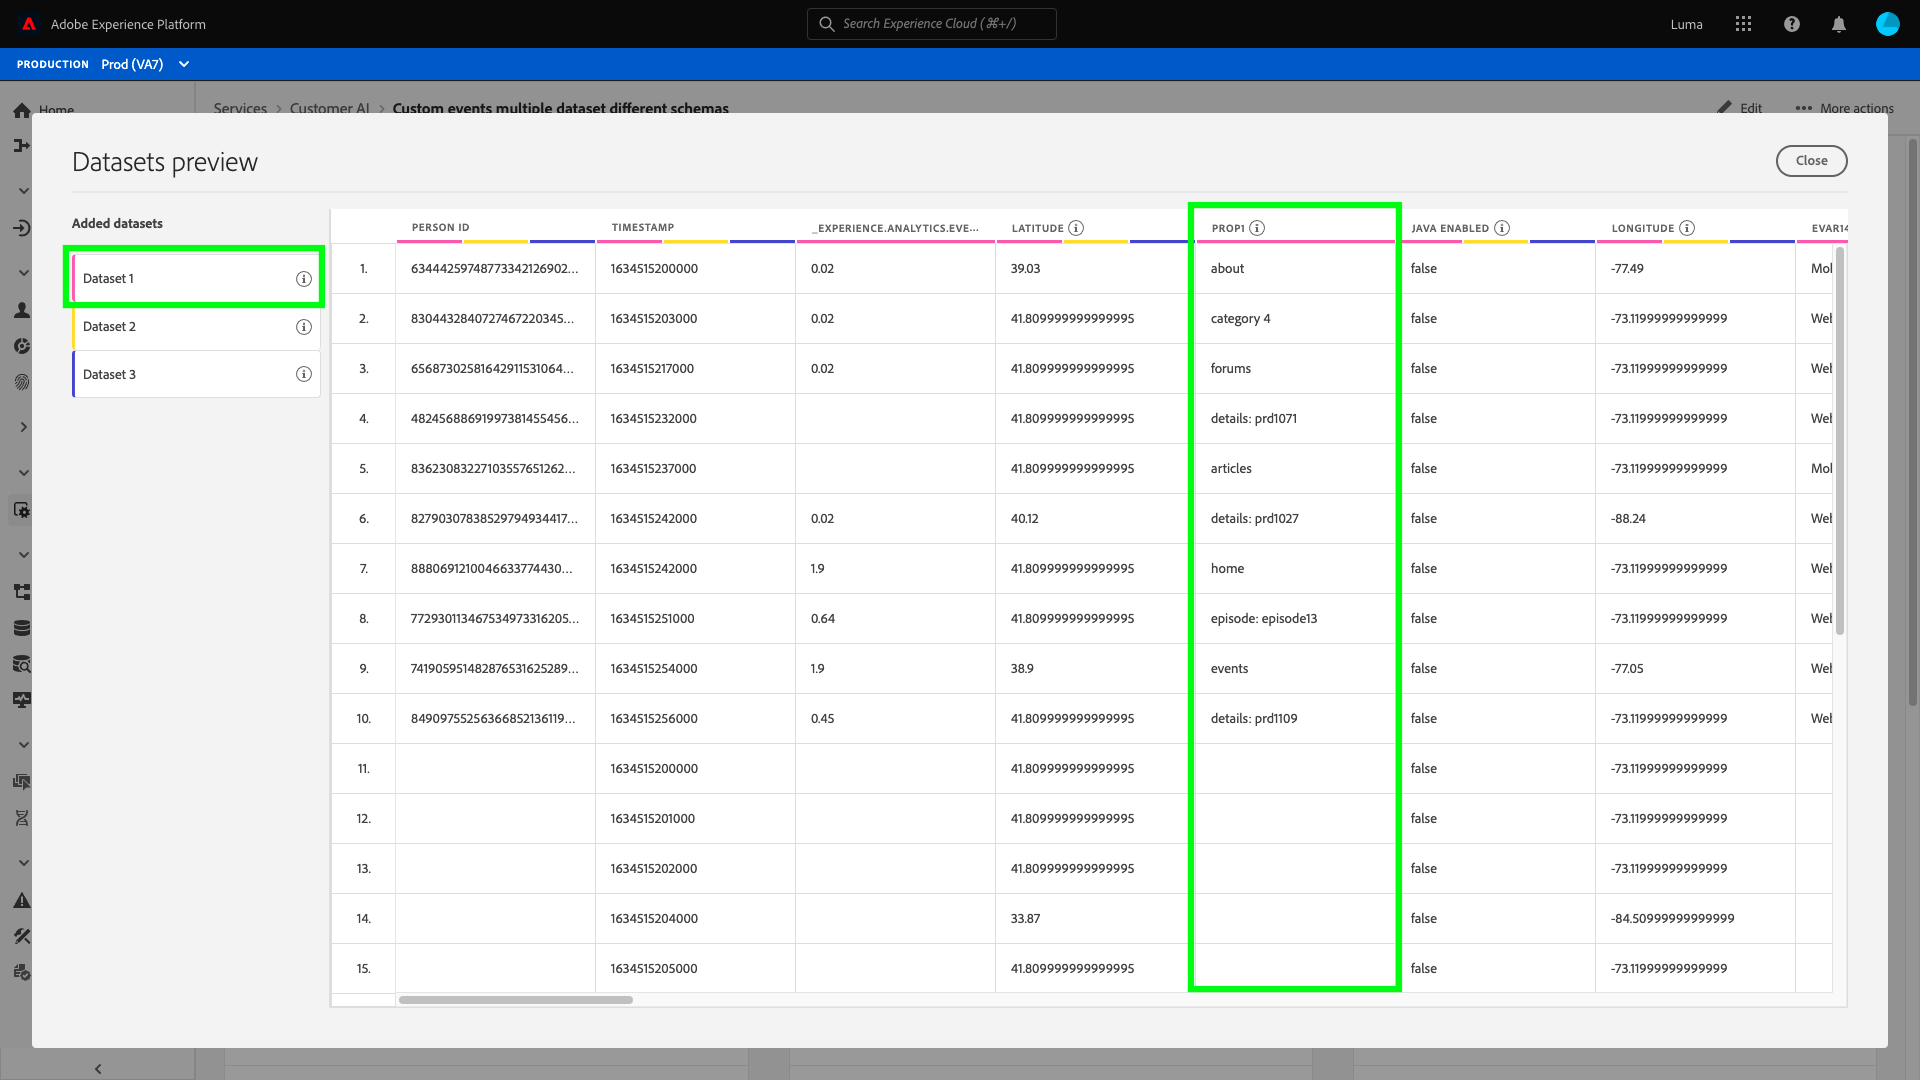Open the user profile avatar
1920x1080 pixels.
point(1887,24)
